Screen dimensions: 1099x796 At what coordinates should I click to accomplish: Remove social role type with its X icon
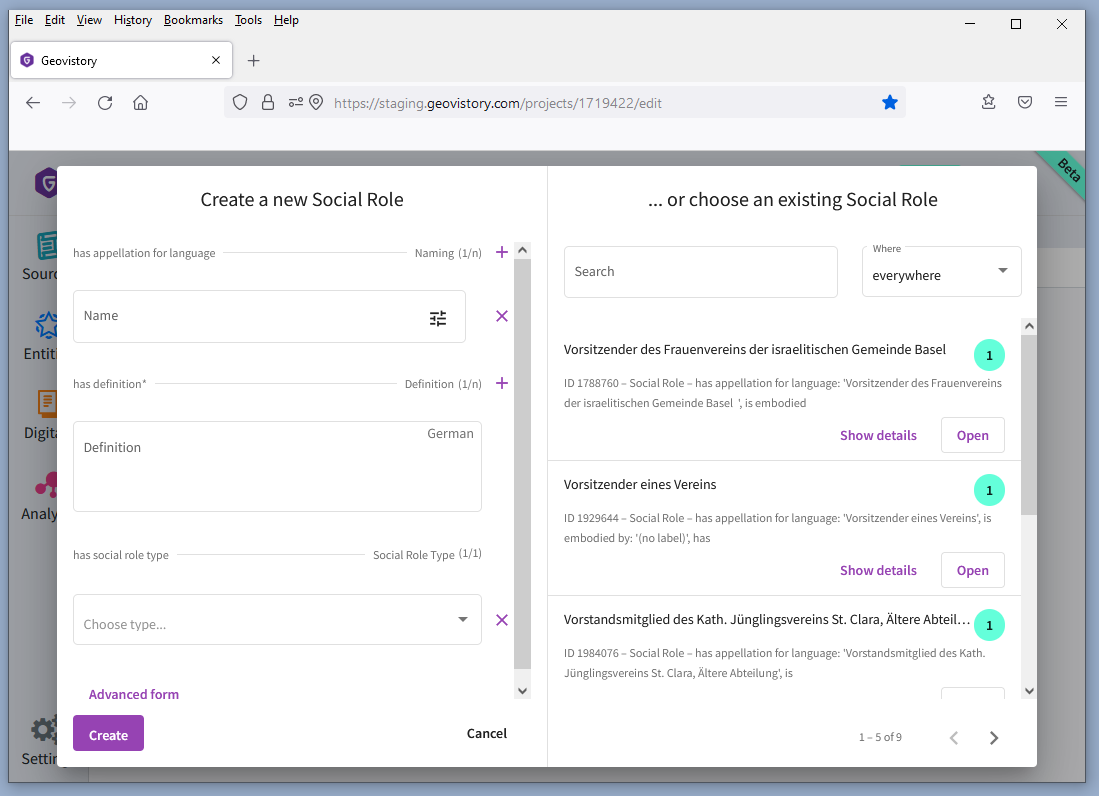coord(502,620)
